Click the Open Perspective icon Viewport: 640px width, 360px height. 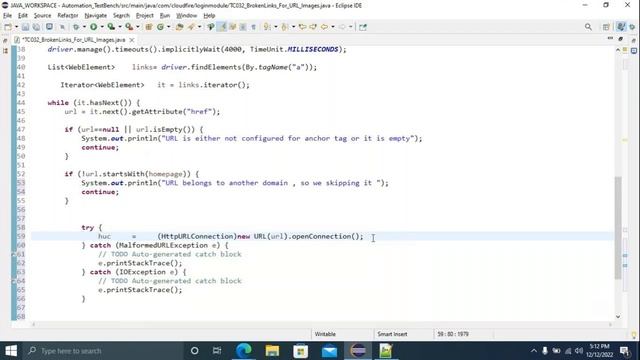click(606, 27)
